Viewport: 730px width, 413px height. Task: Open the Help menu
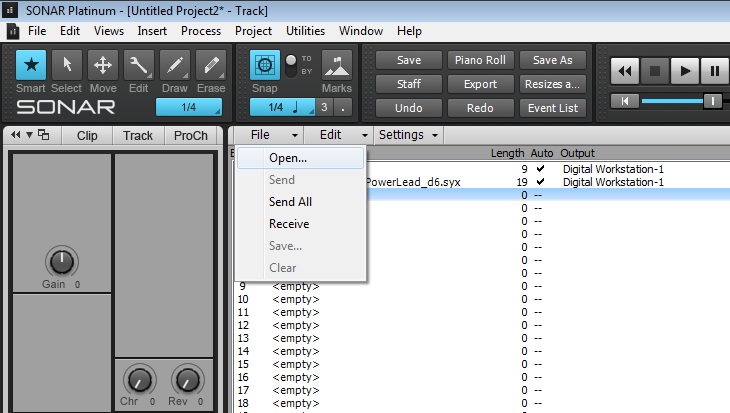pyautogui.click(x=409, y=31)
